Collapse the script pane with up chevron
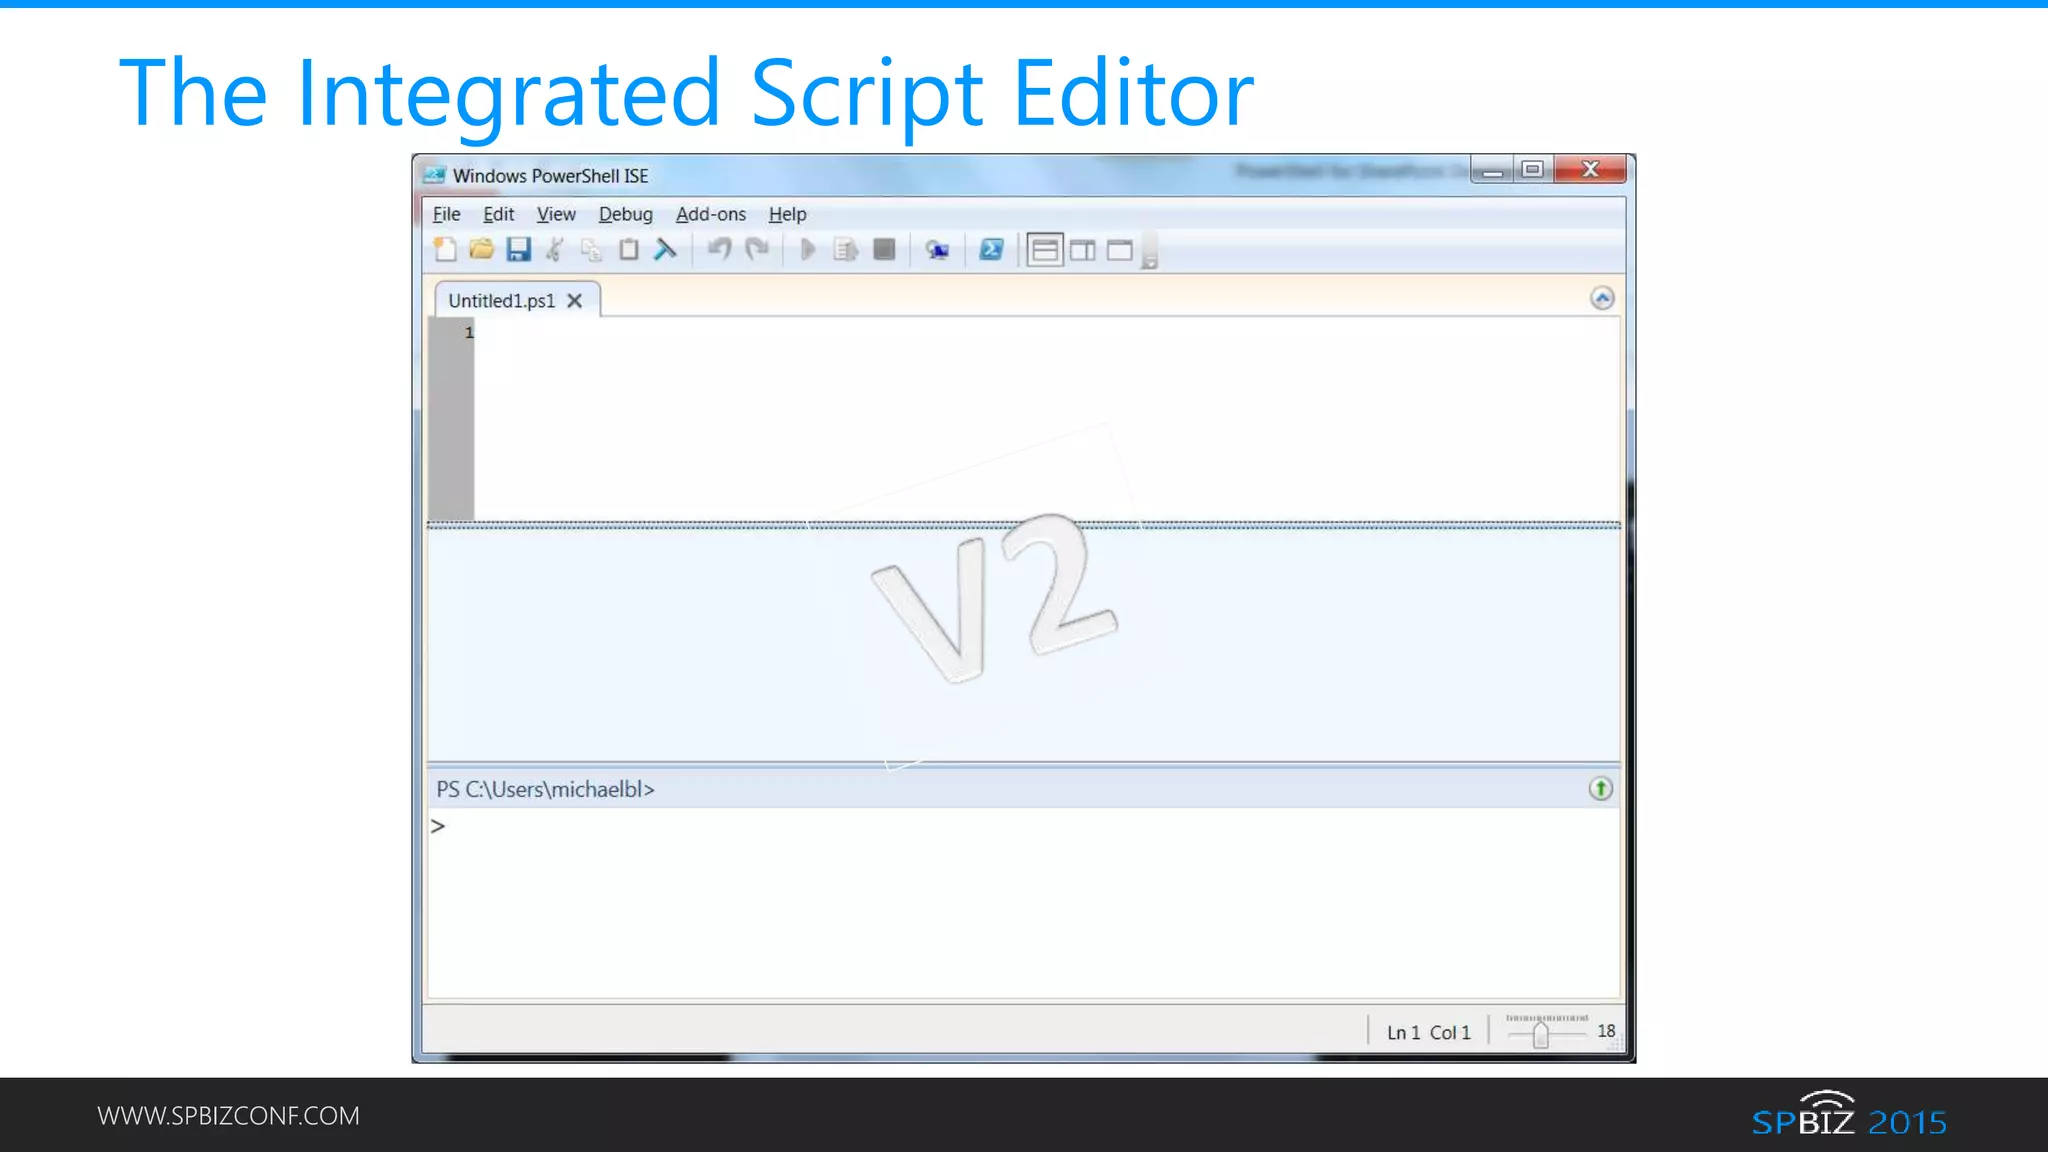Image resolution: width=2048 pixels, height=1152 pixels. (1602, 298)
